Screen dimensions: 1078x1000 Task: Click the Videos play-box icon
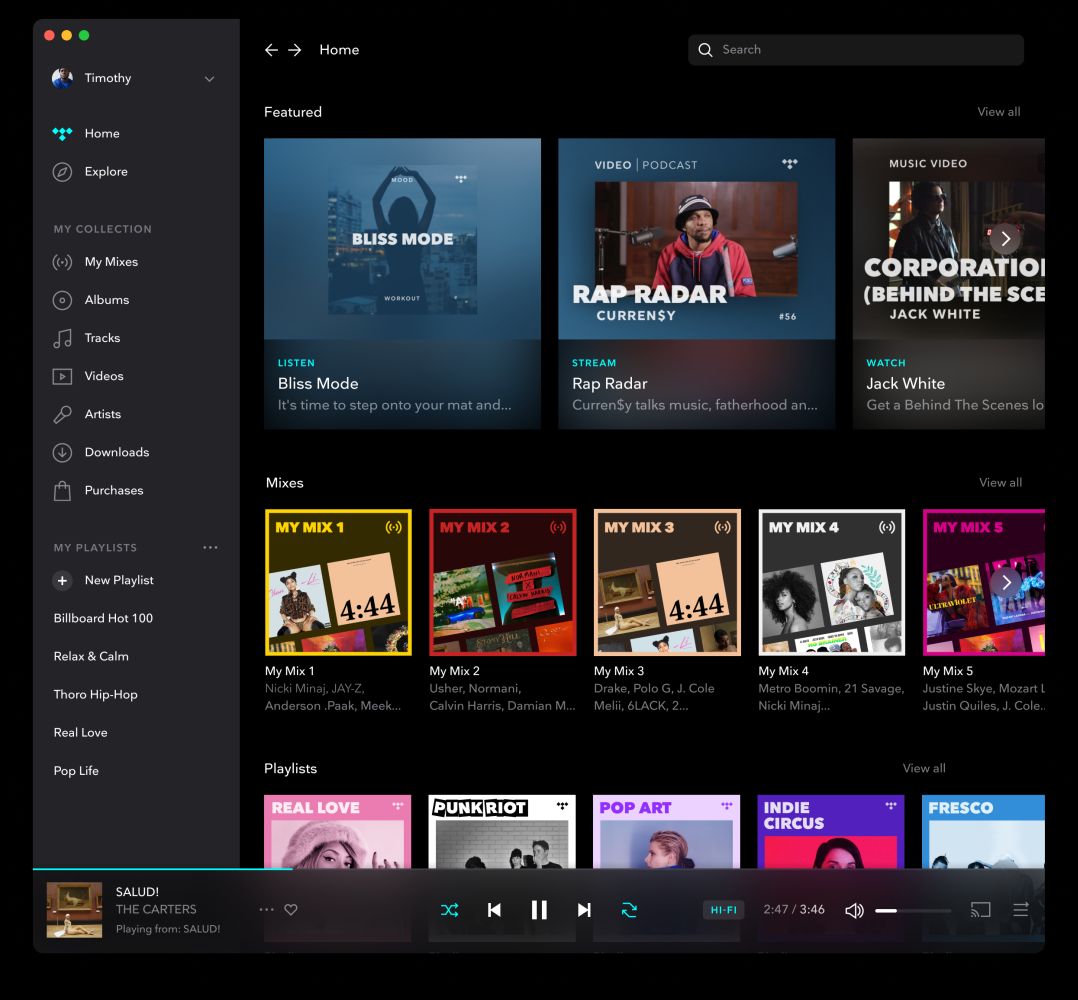click(62, 377)
